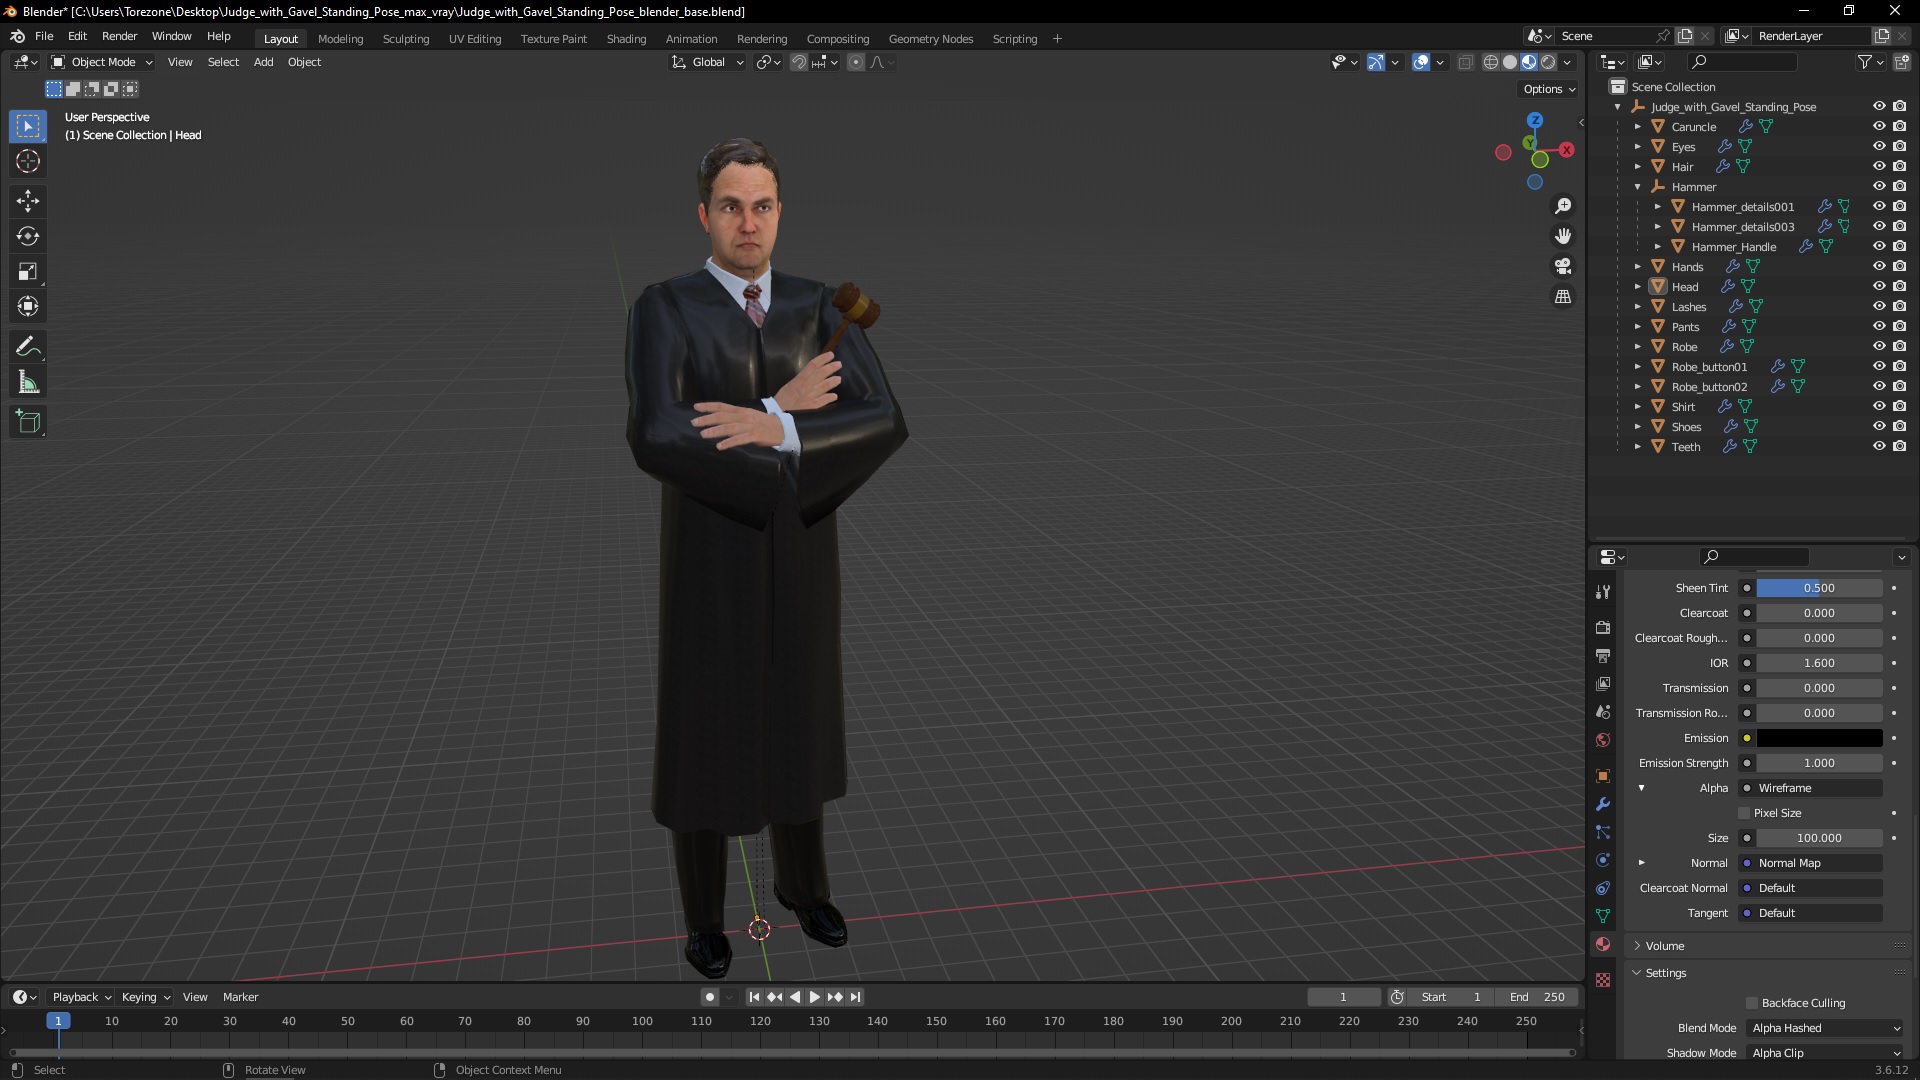The image size is (1920, 1080).
Task: Expand the Caruncle object in outliner
Action: pos(1638,127)
